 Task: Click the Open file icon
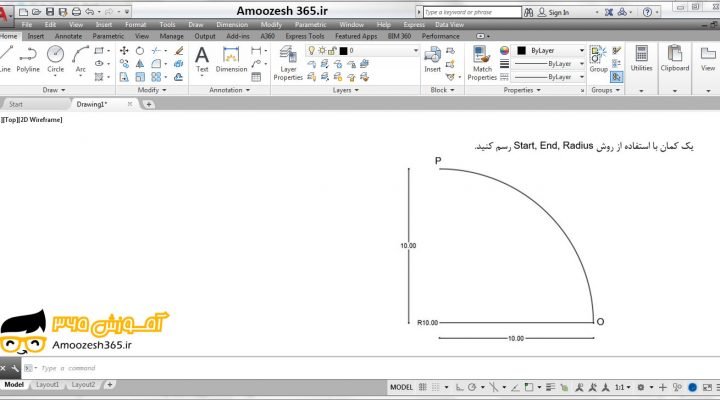point(37,12)
